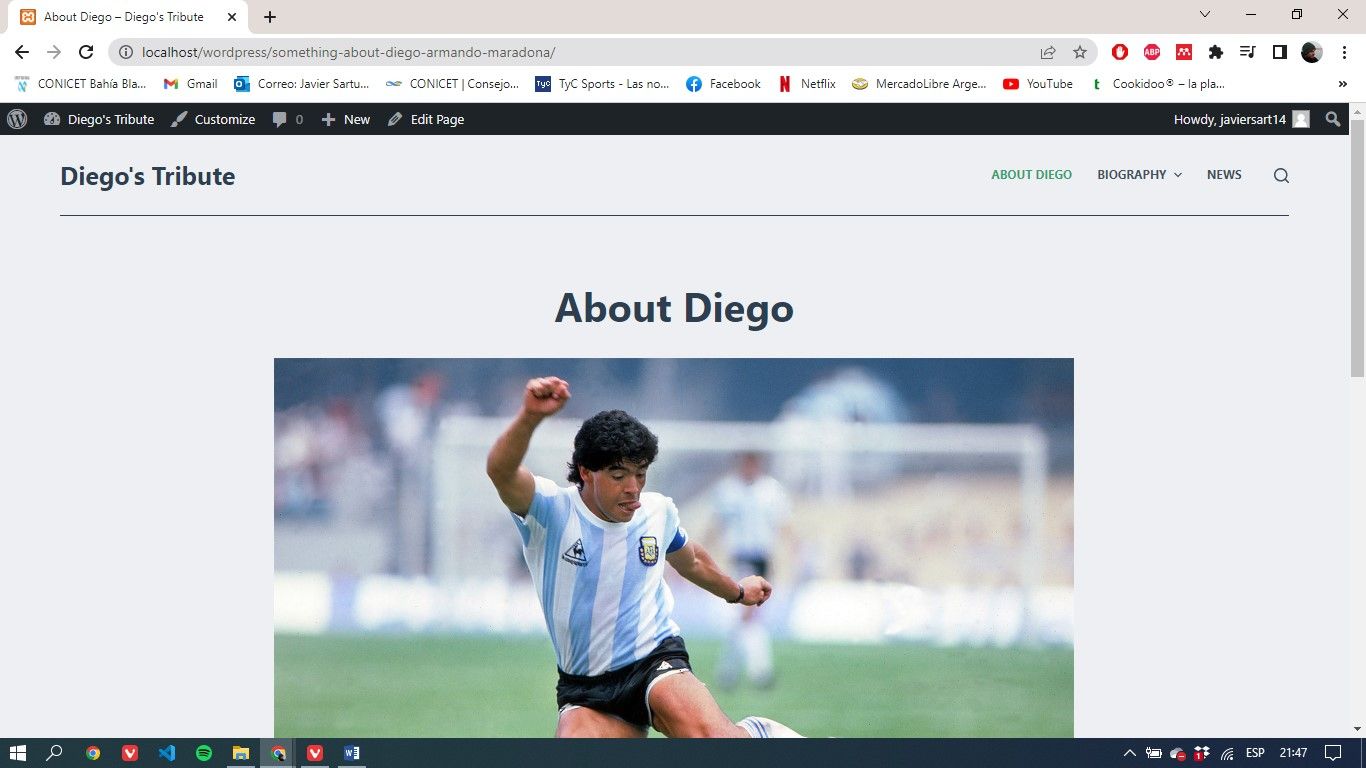Viewport: 1366px width, 768px height.
Task: Open the Chrome extensions puzzle icon
Action: (1216, 52)
